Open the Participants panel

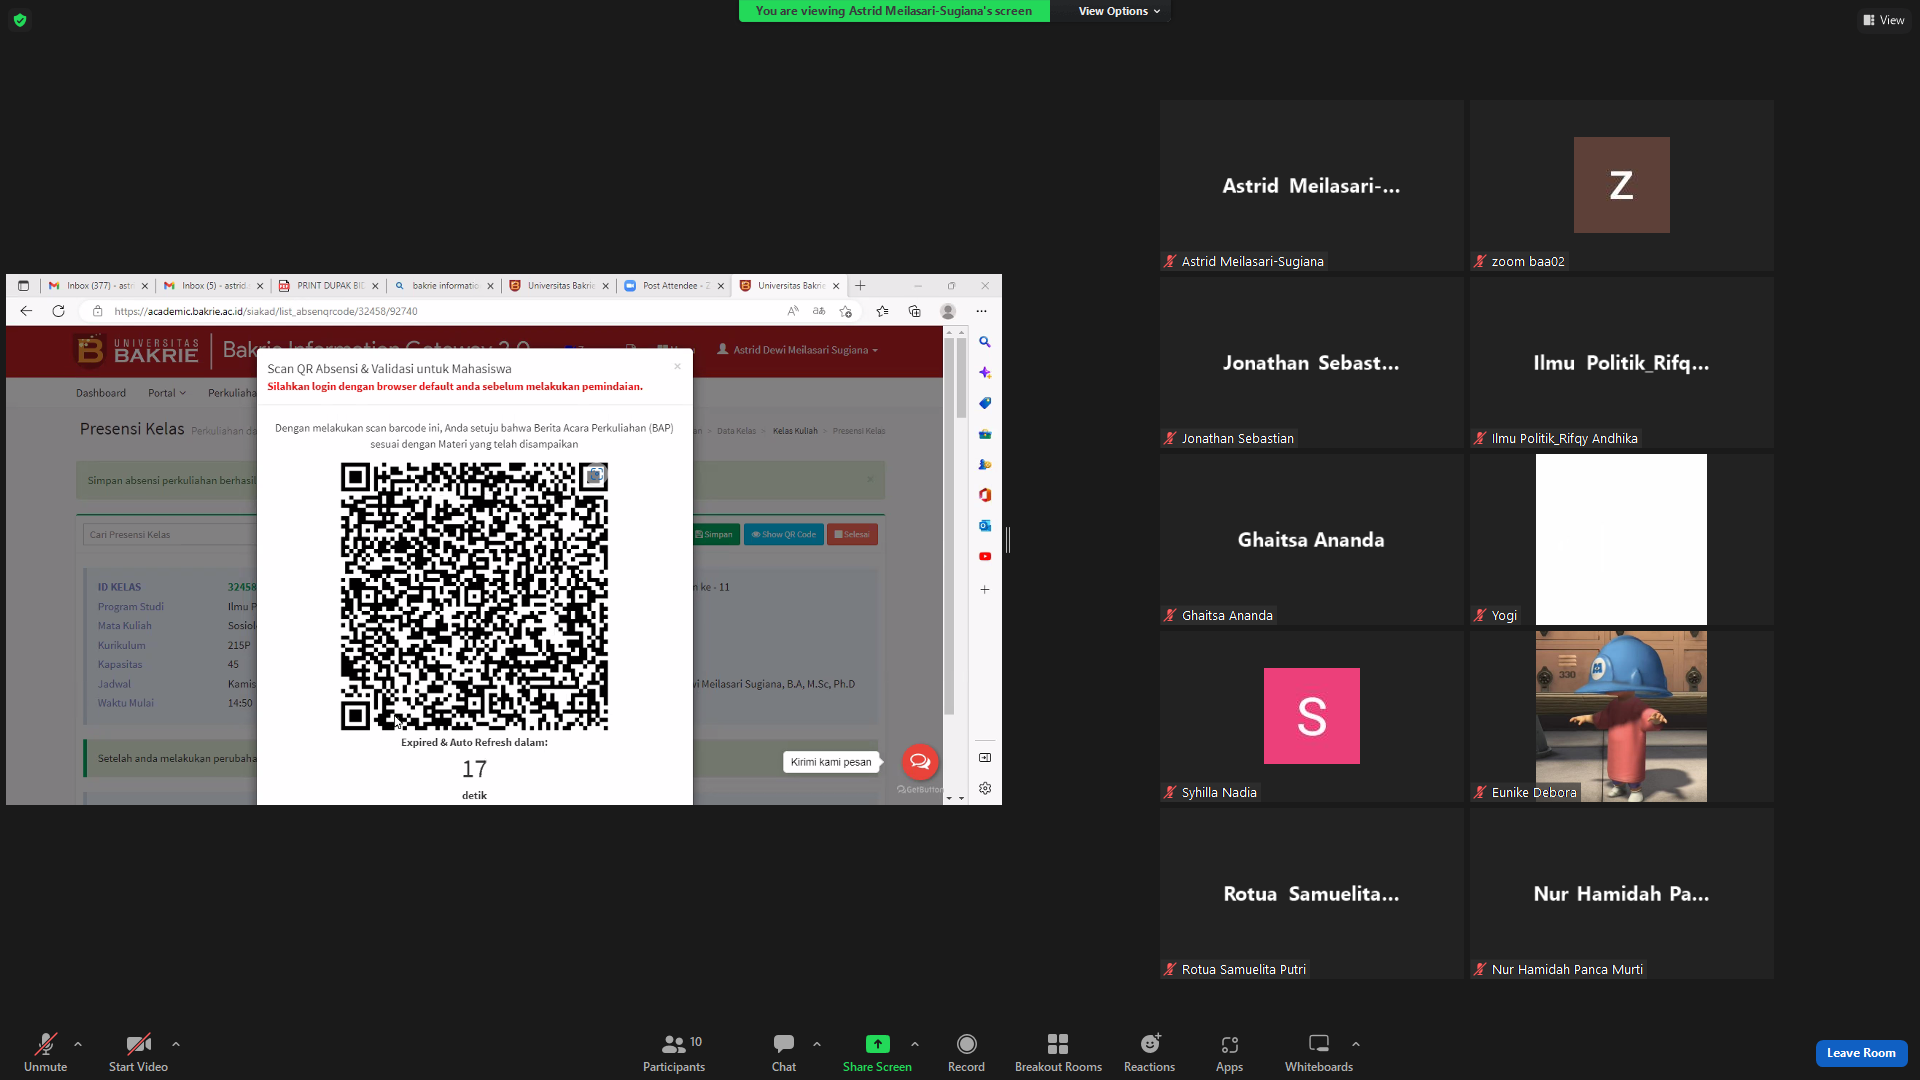[674, 1052]
